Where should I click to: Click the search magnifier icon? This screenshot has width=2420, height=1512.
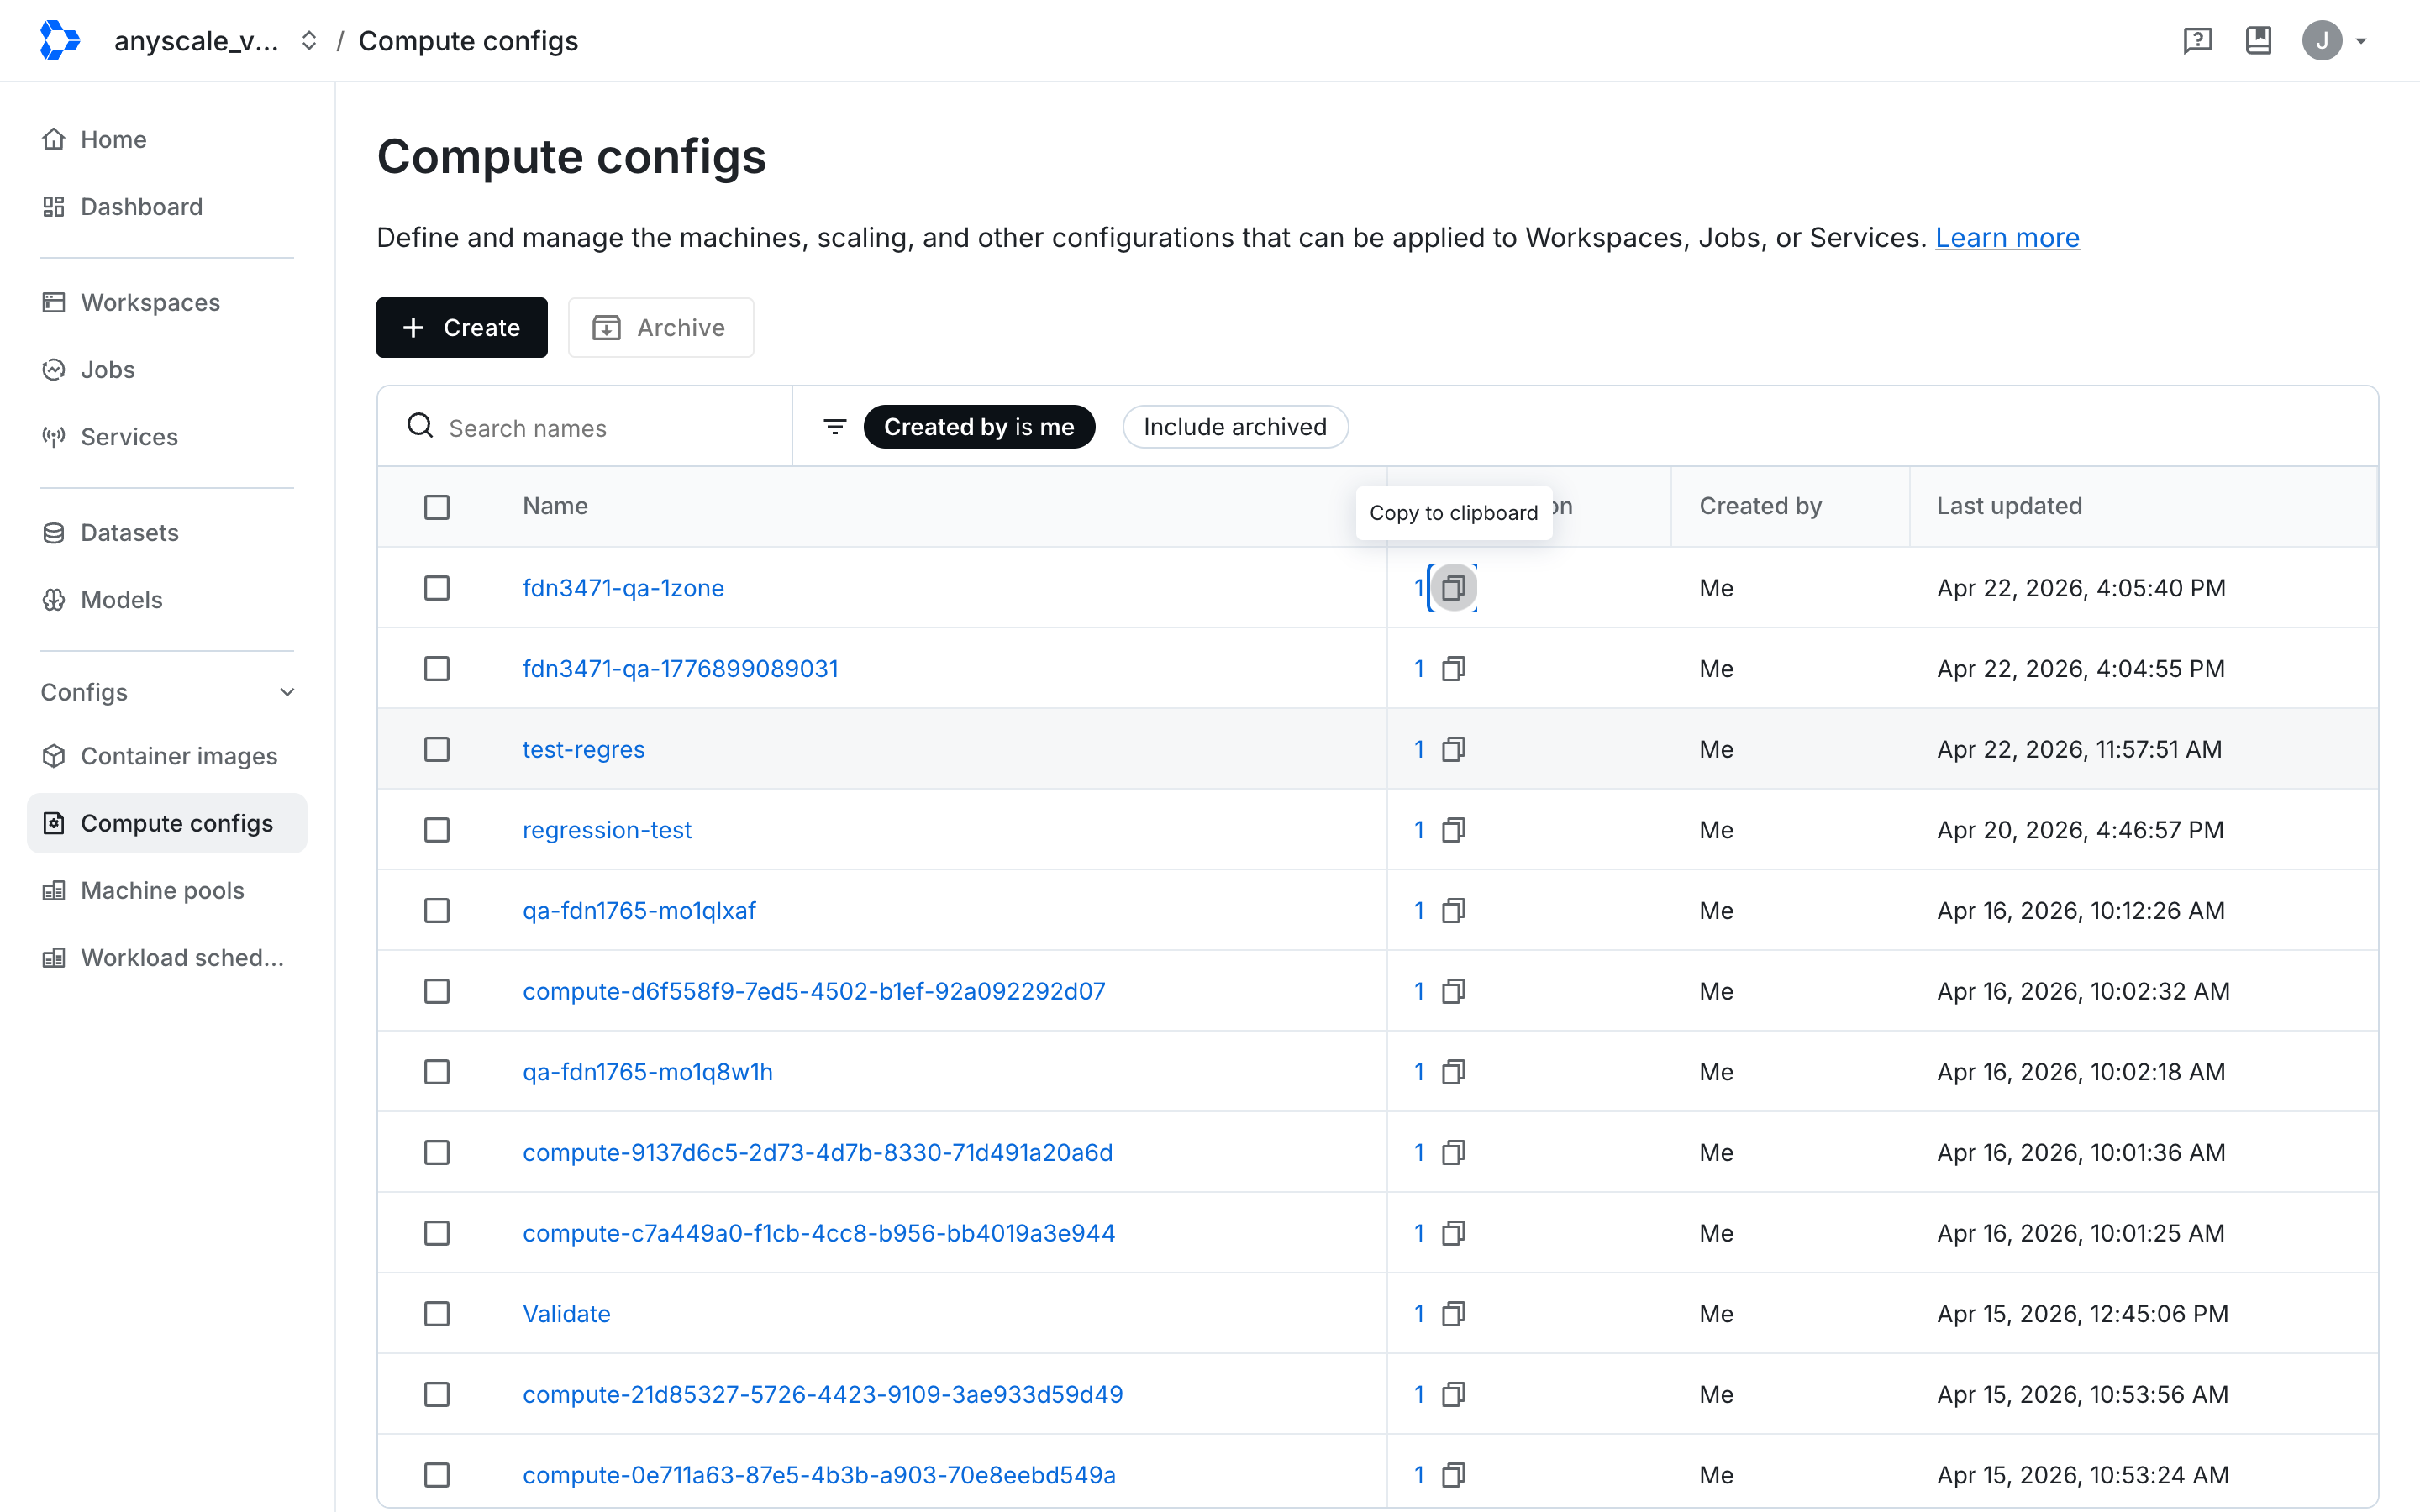pyautogui.click(x=420, y=427)
